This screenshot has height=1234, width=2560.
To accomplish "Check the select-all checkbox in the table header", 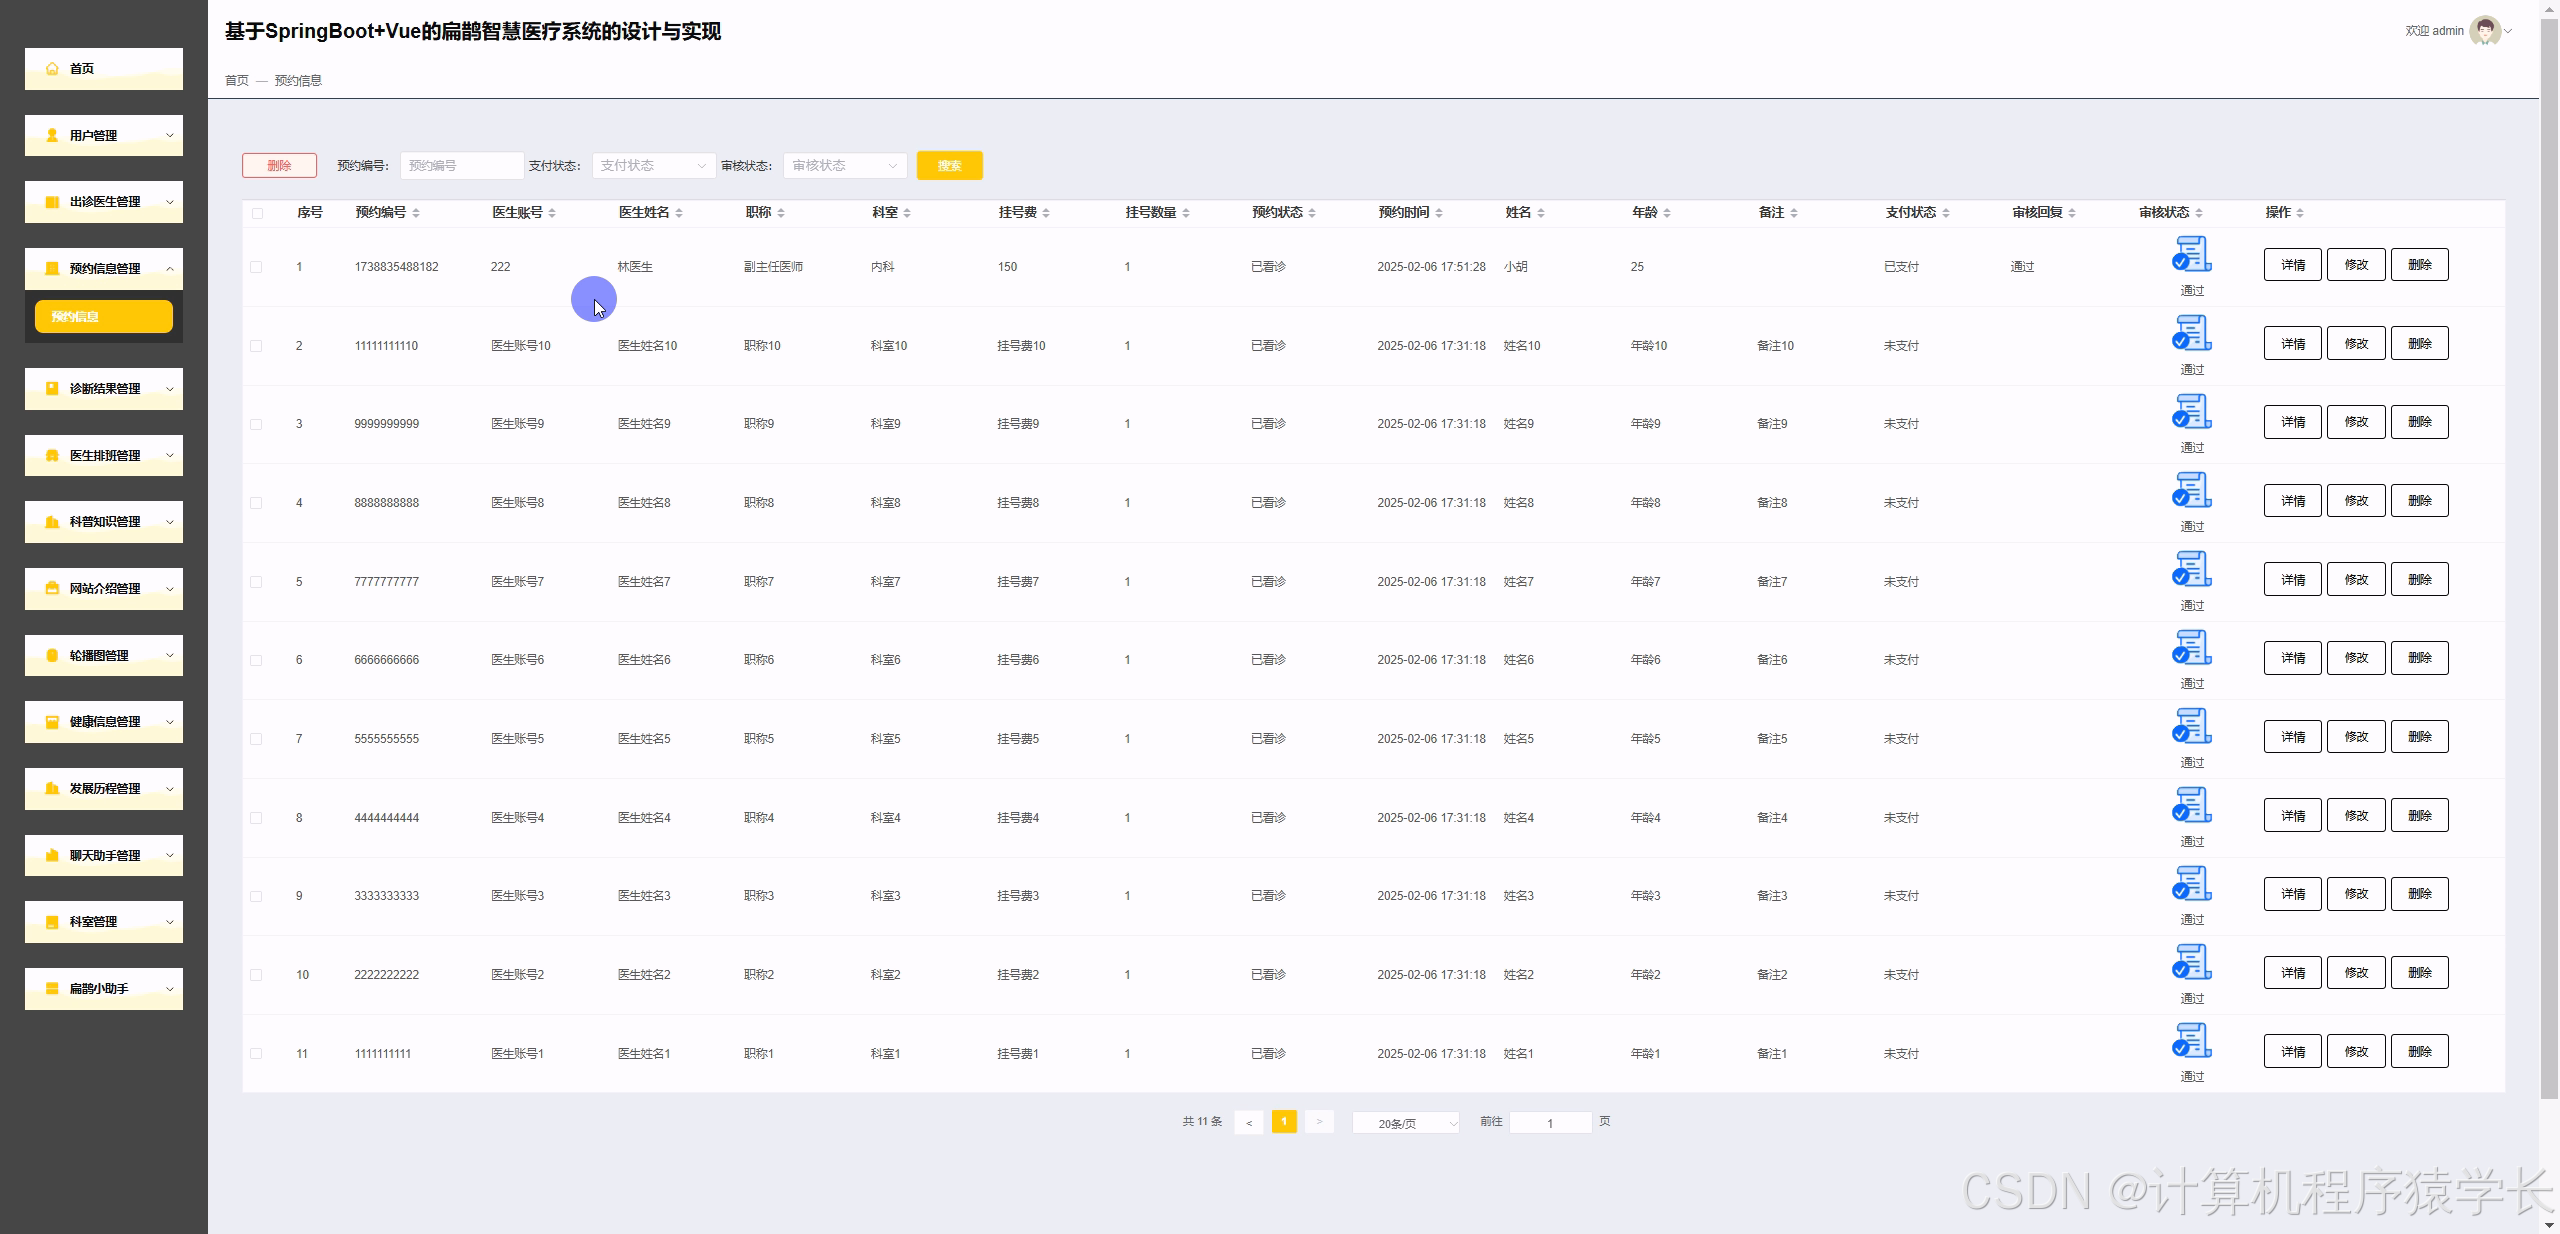I will (x=257, y=213).
